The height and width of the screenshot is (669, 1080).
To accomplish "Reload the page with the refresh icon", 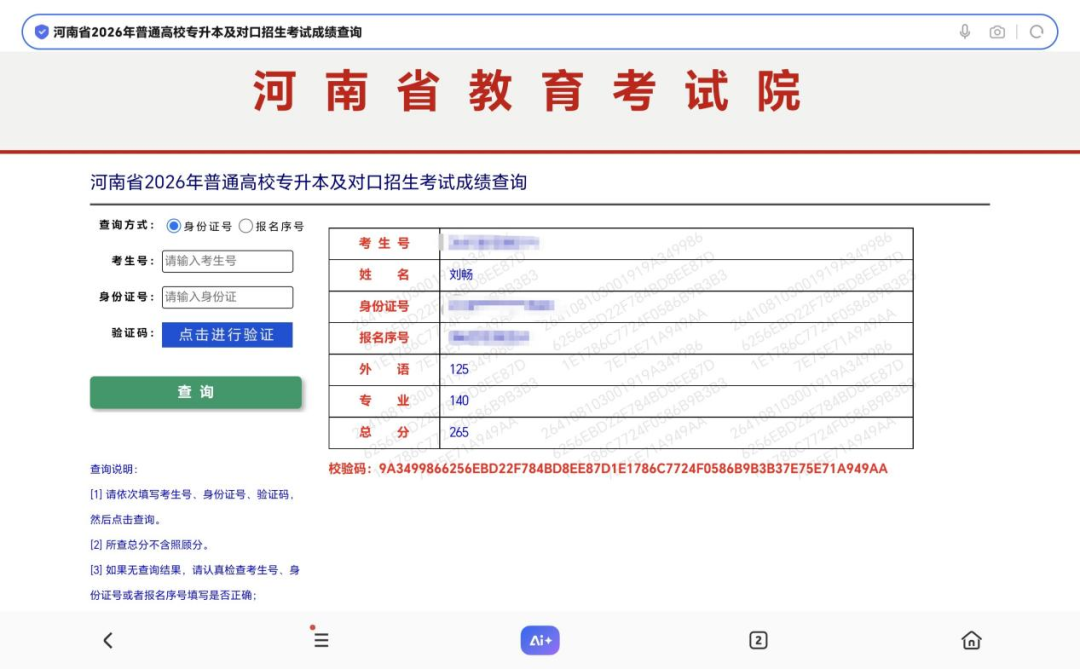I will [x=1036, y=32].
